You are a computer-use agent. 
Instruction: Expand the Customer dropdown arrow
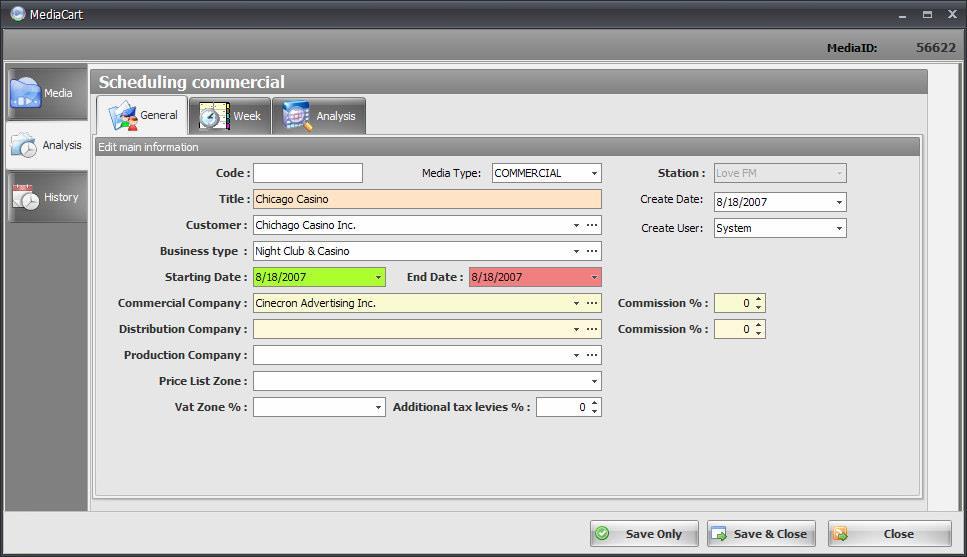point(576,225)
